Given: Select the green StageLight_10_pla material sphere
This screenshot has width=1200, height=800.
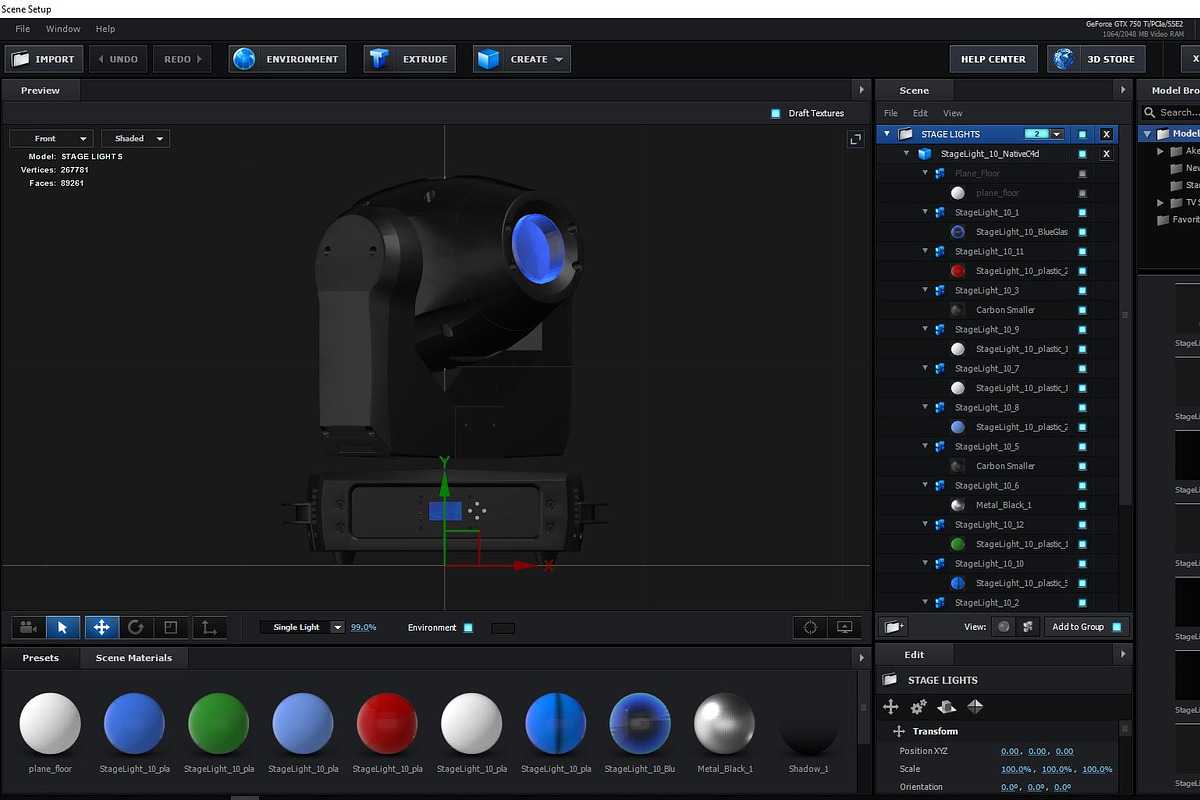Looking at the screenshot, I should (x=218, y=723).
